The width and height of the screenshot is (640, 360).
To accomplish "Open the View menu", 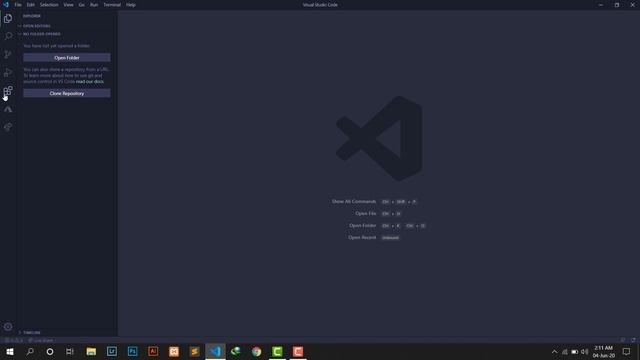I will [x=68, y=5].
